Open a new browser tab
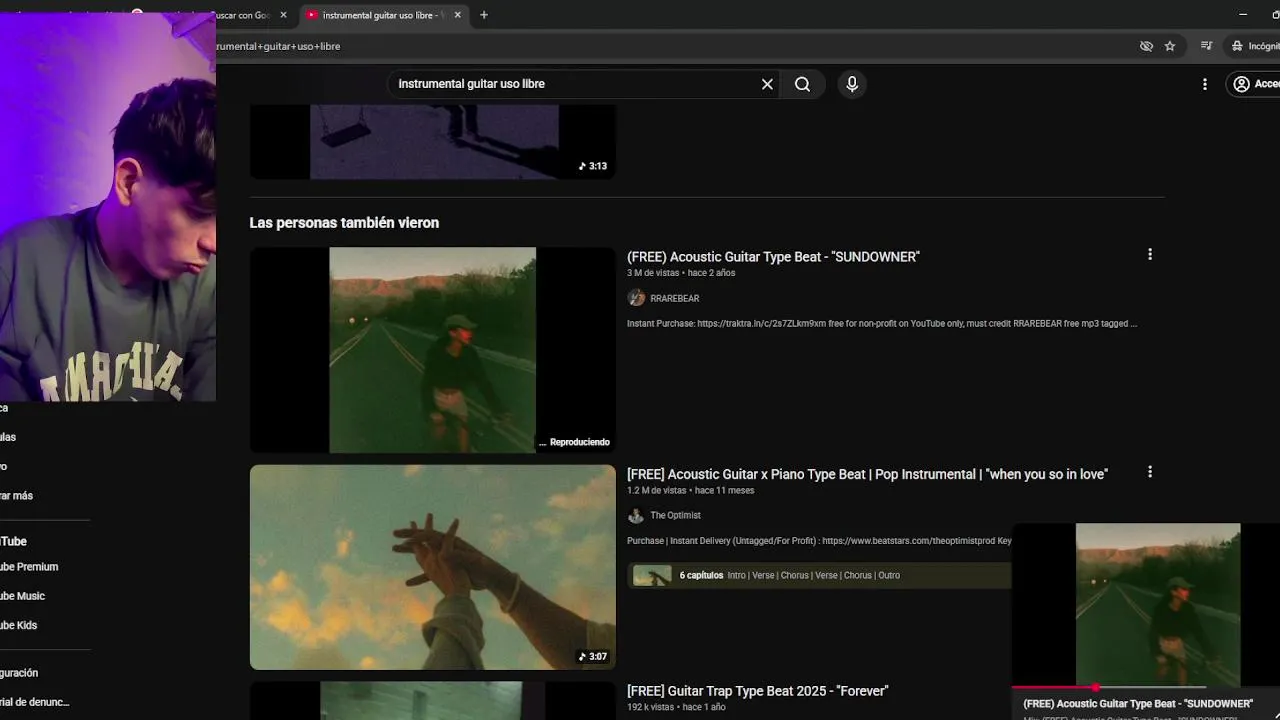Screen dimensions: 1280x720 [484, 15]
